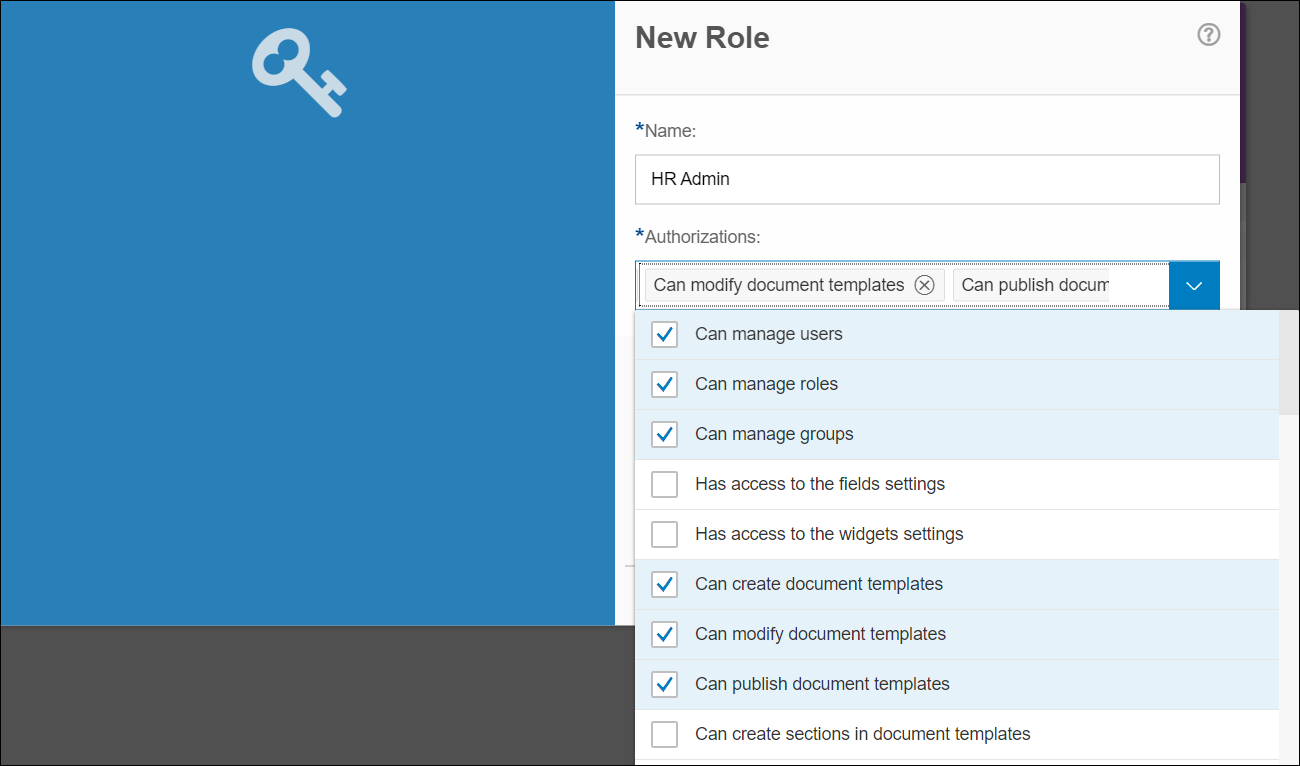
Task: Uncheck 'Can manage groups' checkbox
Action: pos(664,434)
